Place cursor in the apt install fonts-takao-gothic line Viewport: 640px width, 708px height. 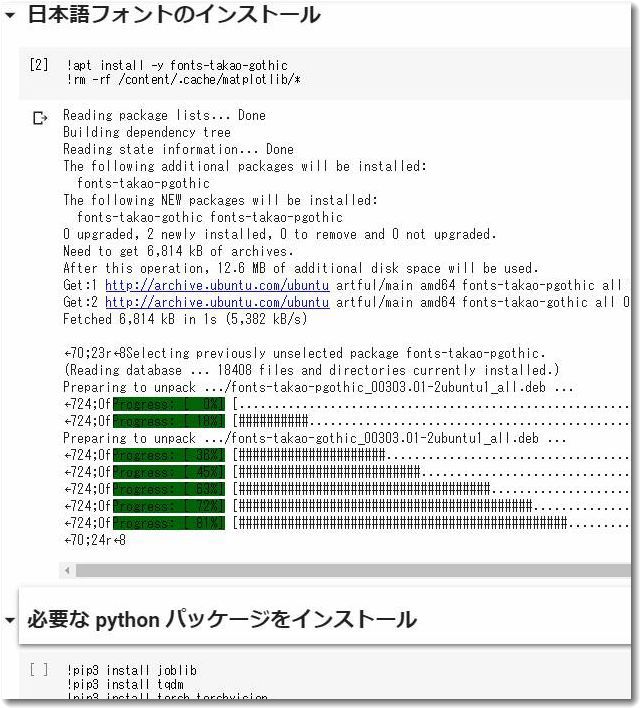pos(177,65)
